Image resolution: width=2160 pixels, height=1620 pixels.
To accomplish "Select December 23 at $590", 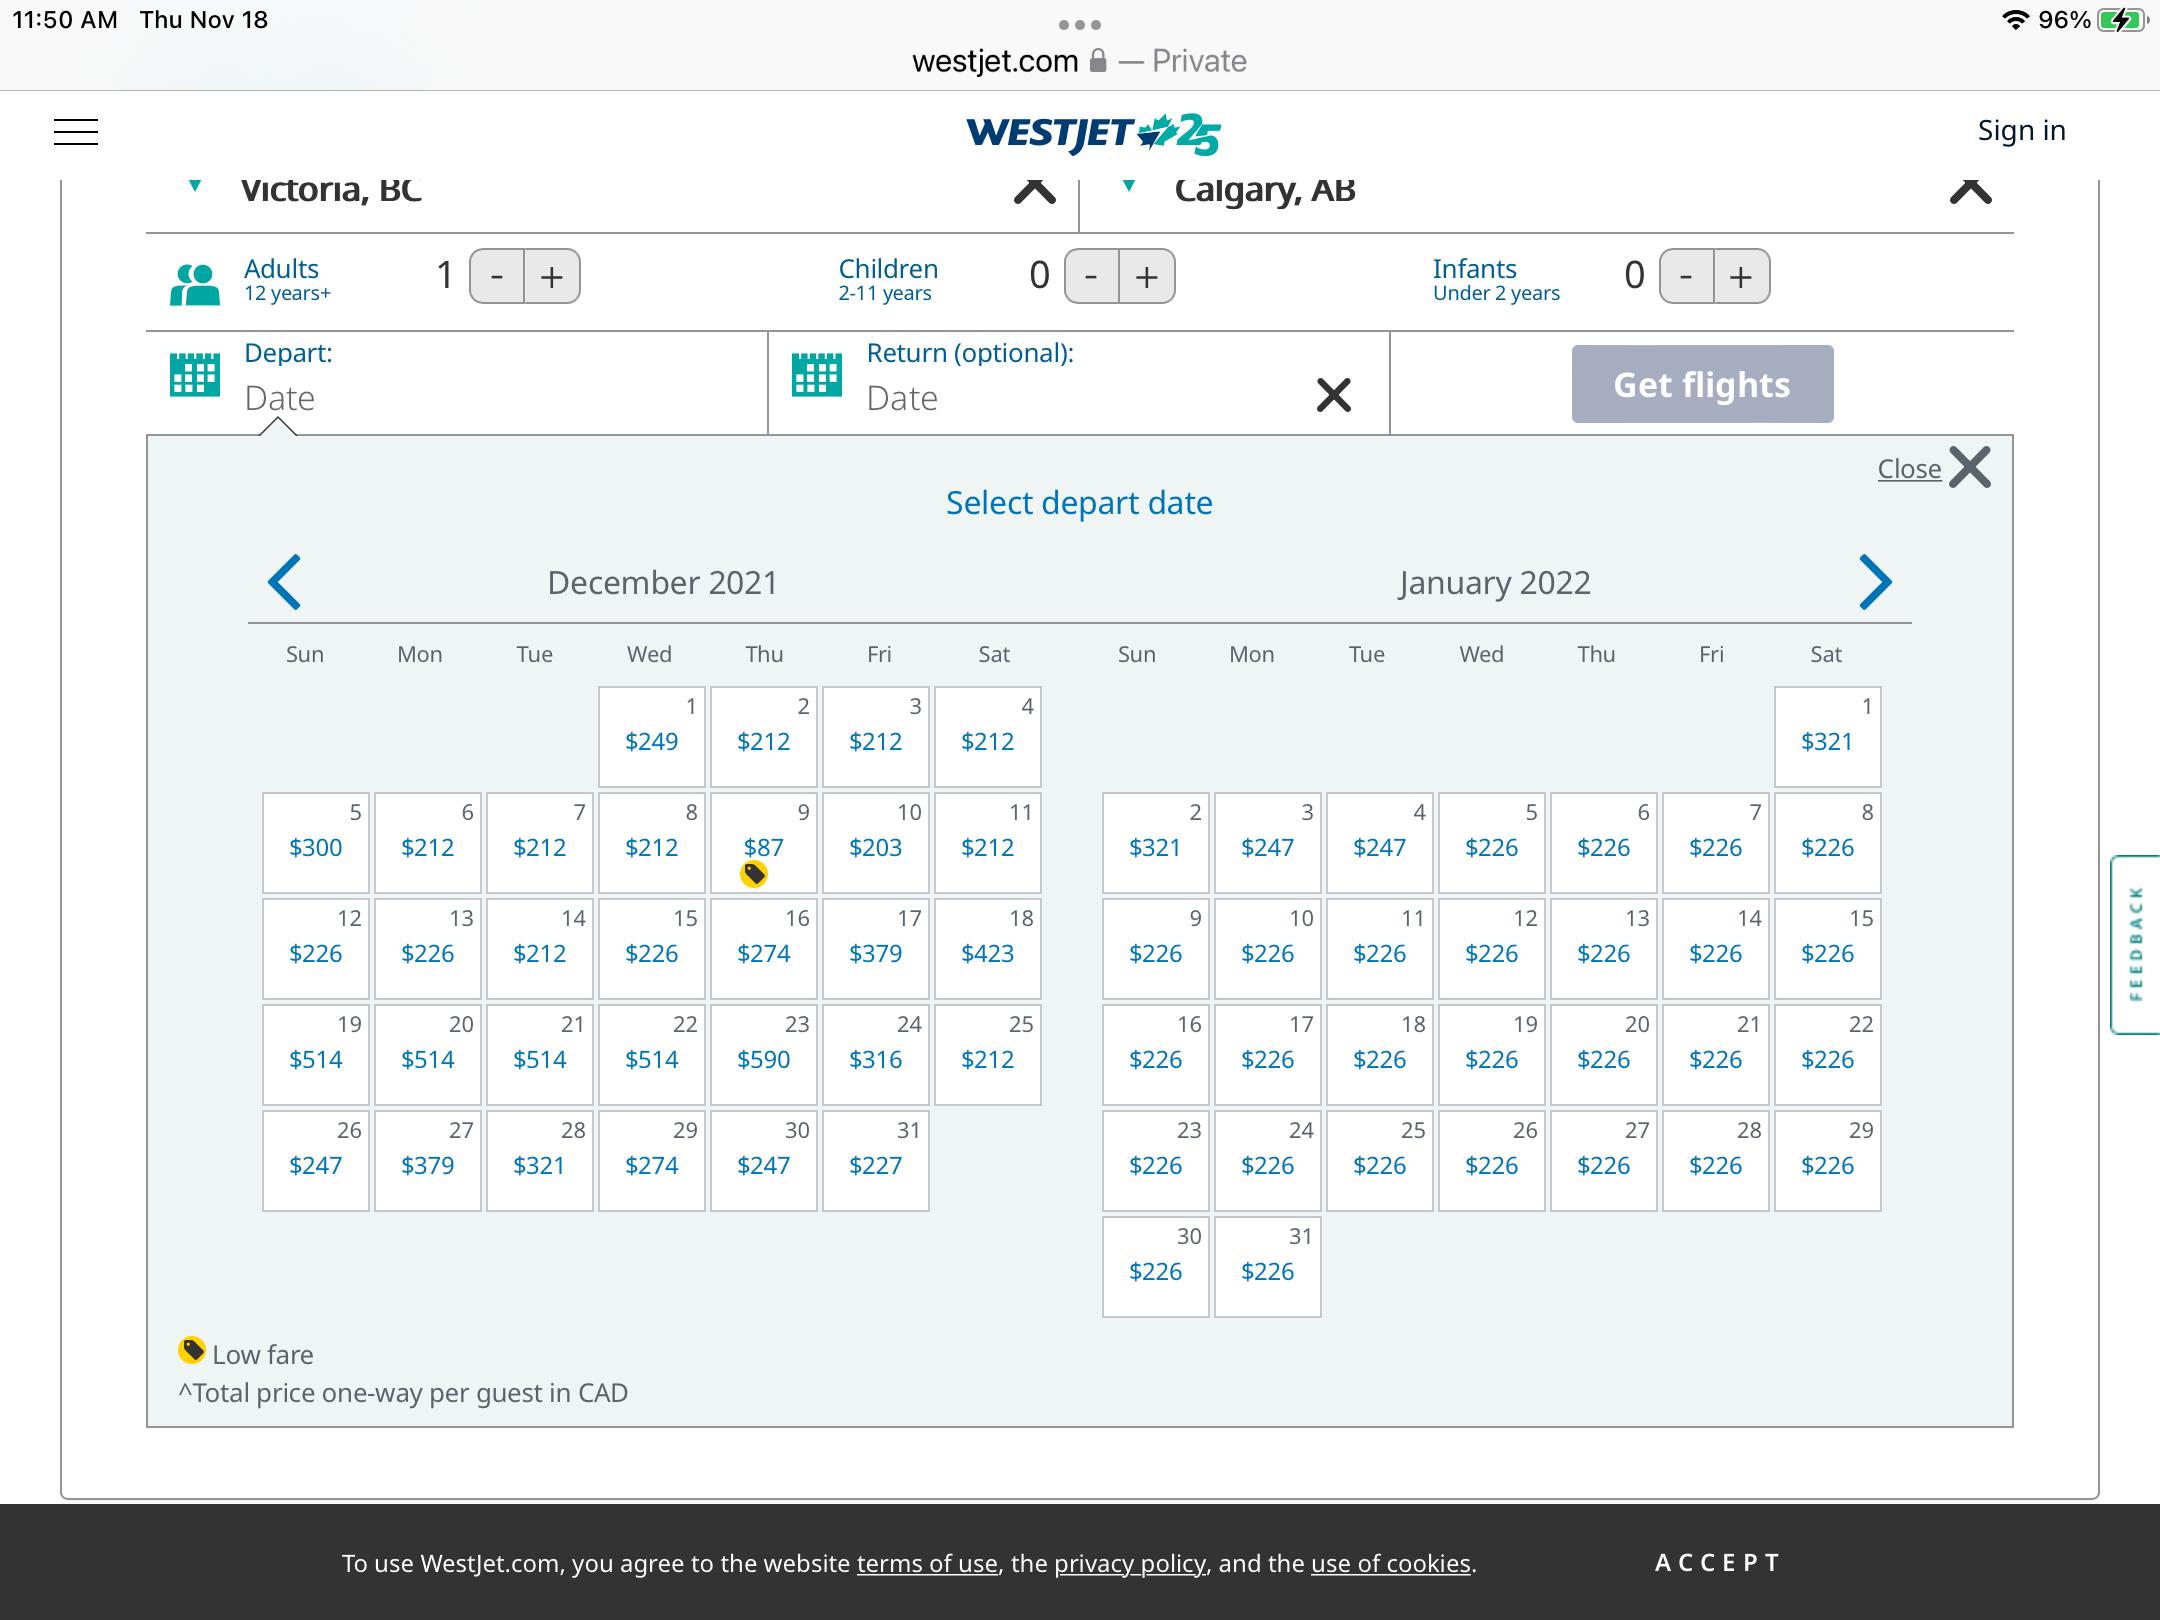I will [764, 1055].
